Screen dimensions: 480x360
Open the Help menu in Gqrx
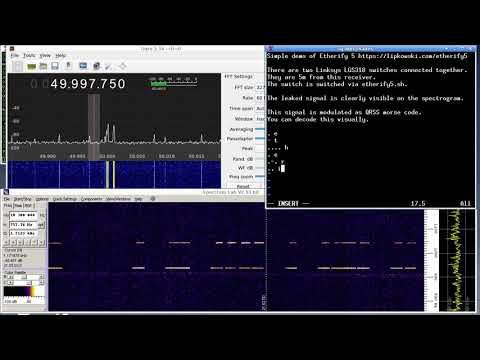pyautogui.click(x=60, y=55)
